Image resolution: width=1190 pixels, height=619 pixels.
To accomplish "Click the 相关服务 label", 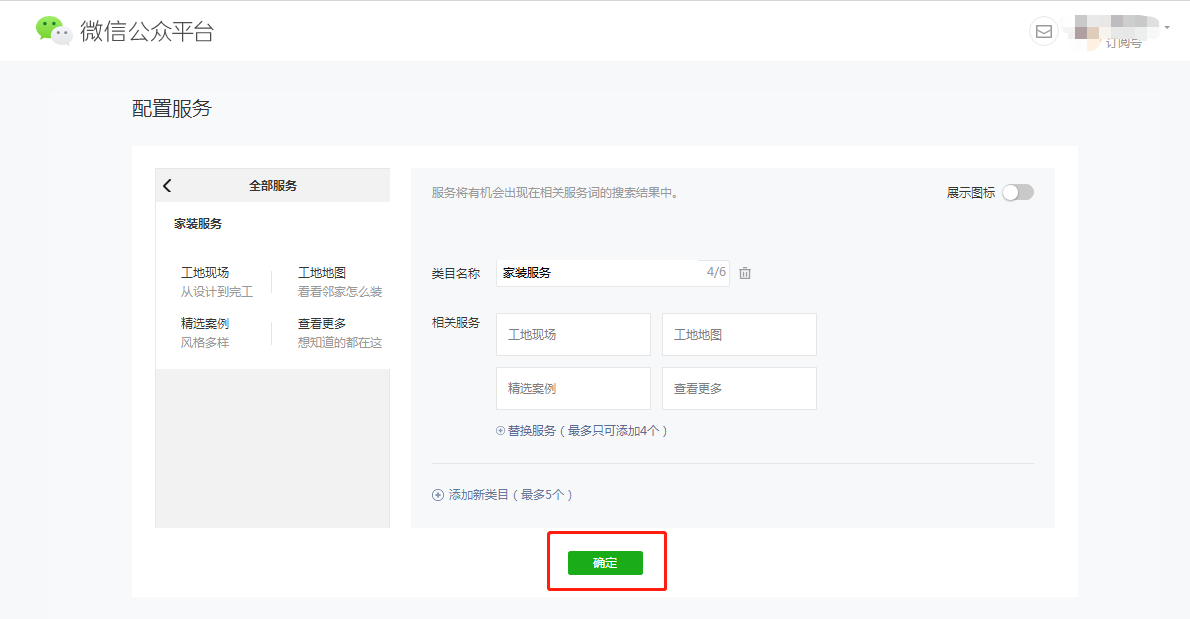I will pos(456,322).
